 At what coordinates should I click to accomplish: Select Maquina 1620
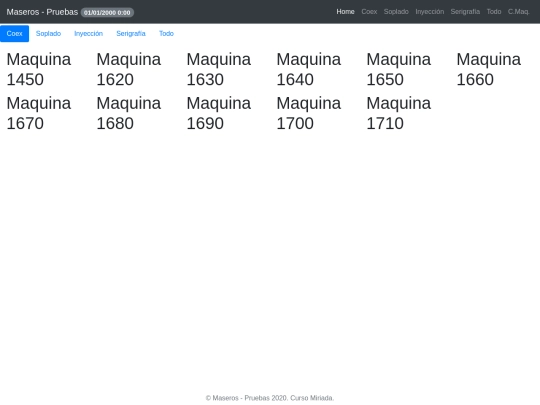pyautogui.click(x=128, y=69)
